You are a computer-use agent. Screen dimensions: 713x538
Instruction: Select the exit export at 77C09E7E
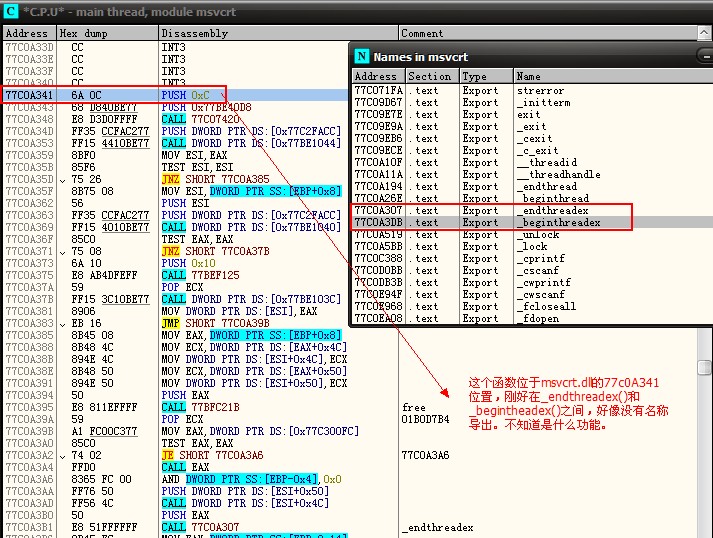pyautogui.click(x=532, y=115)
